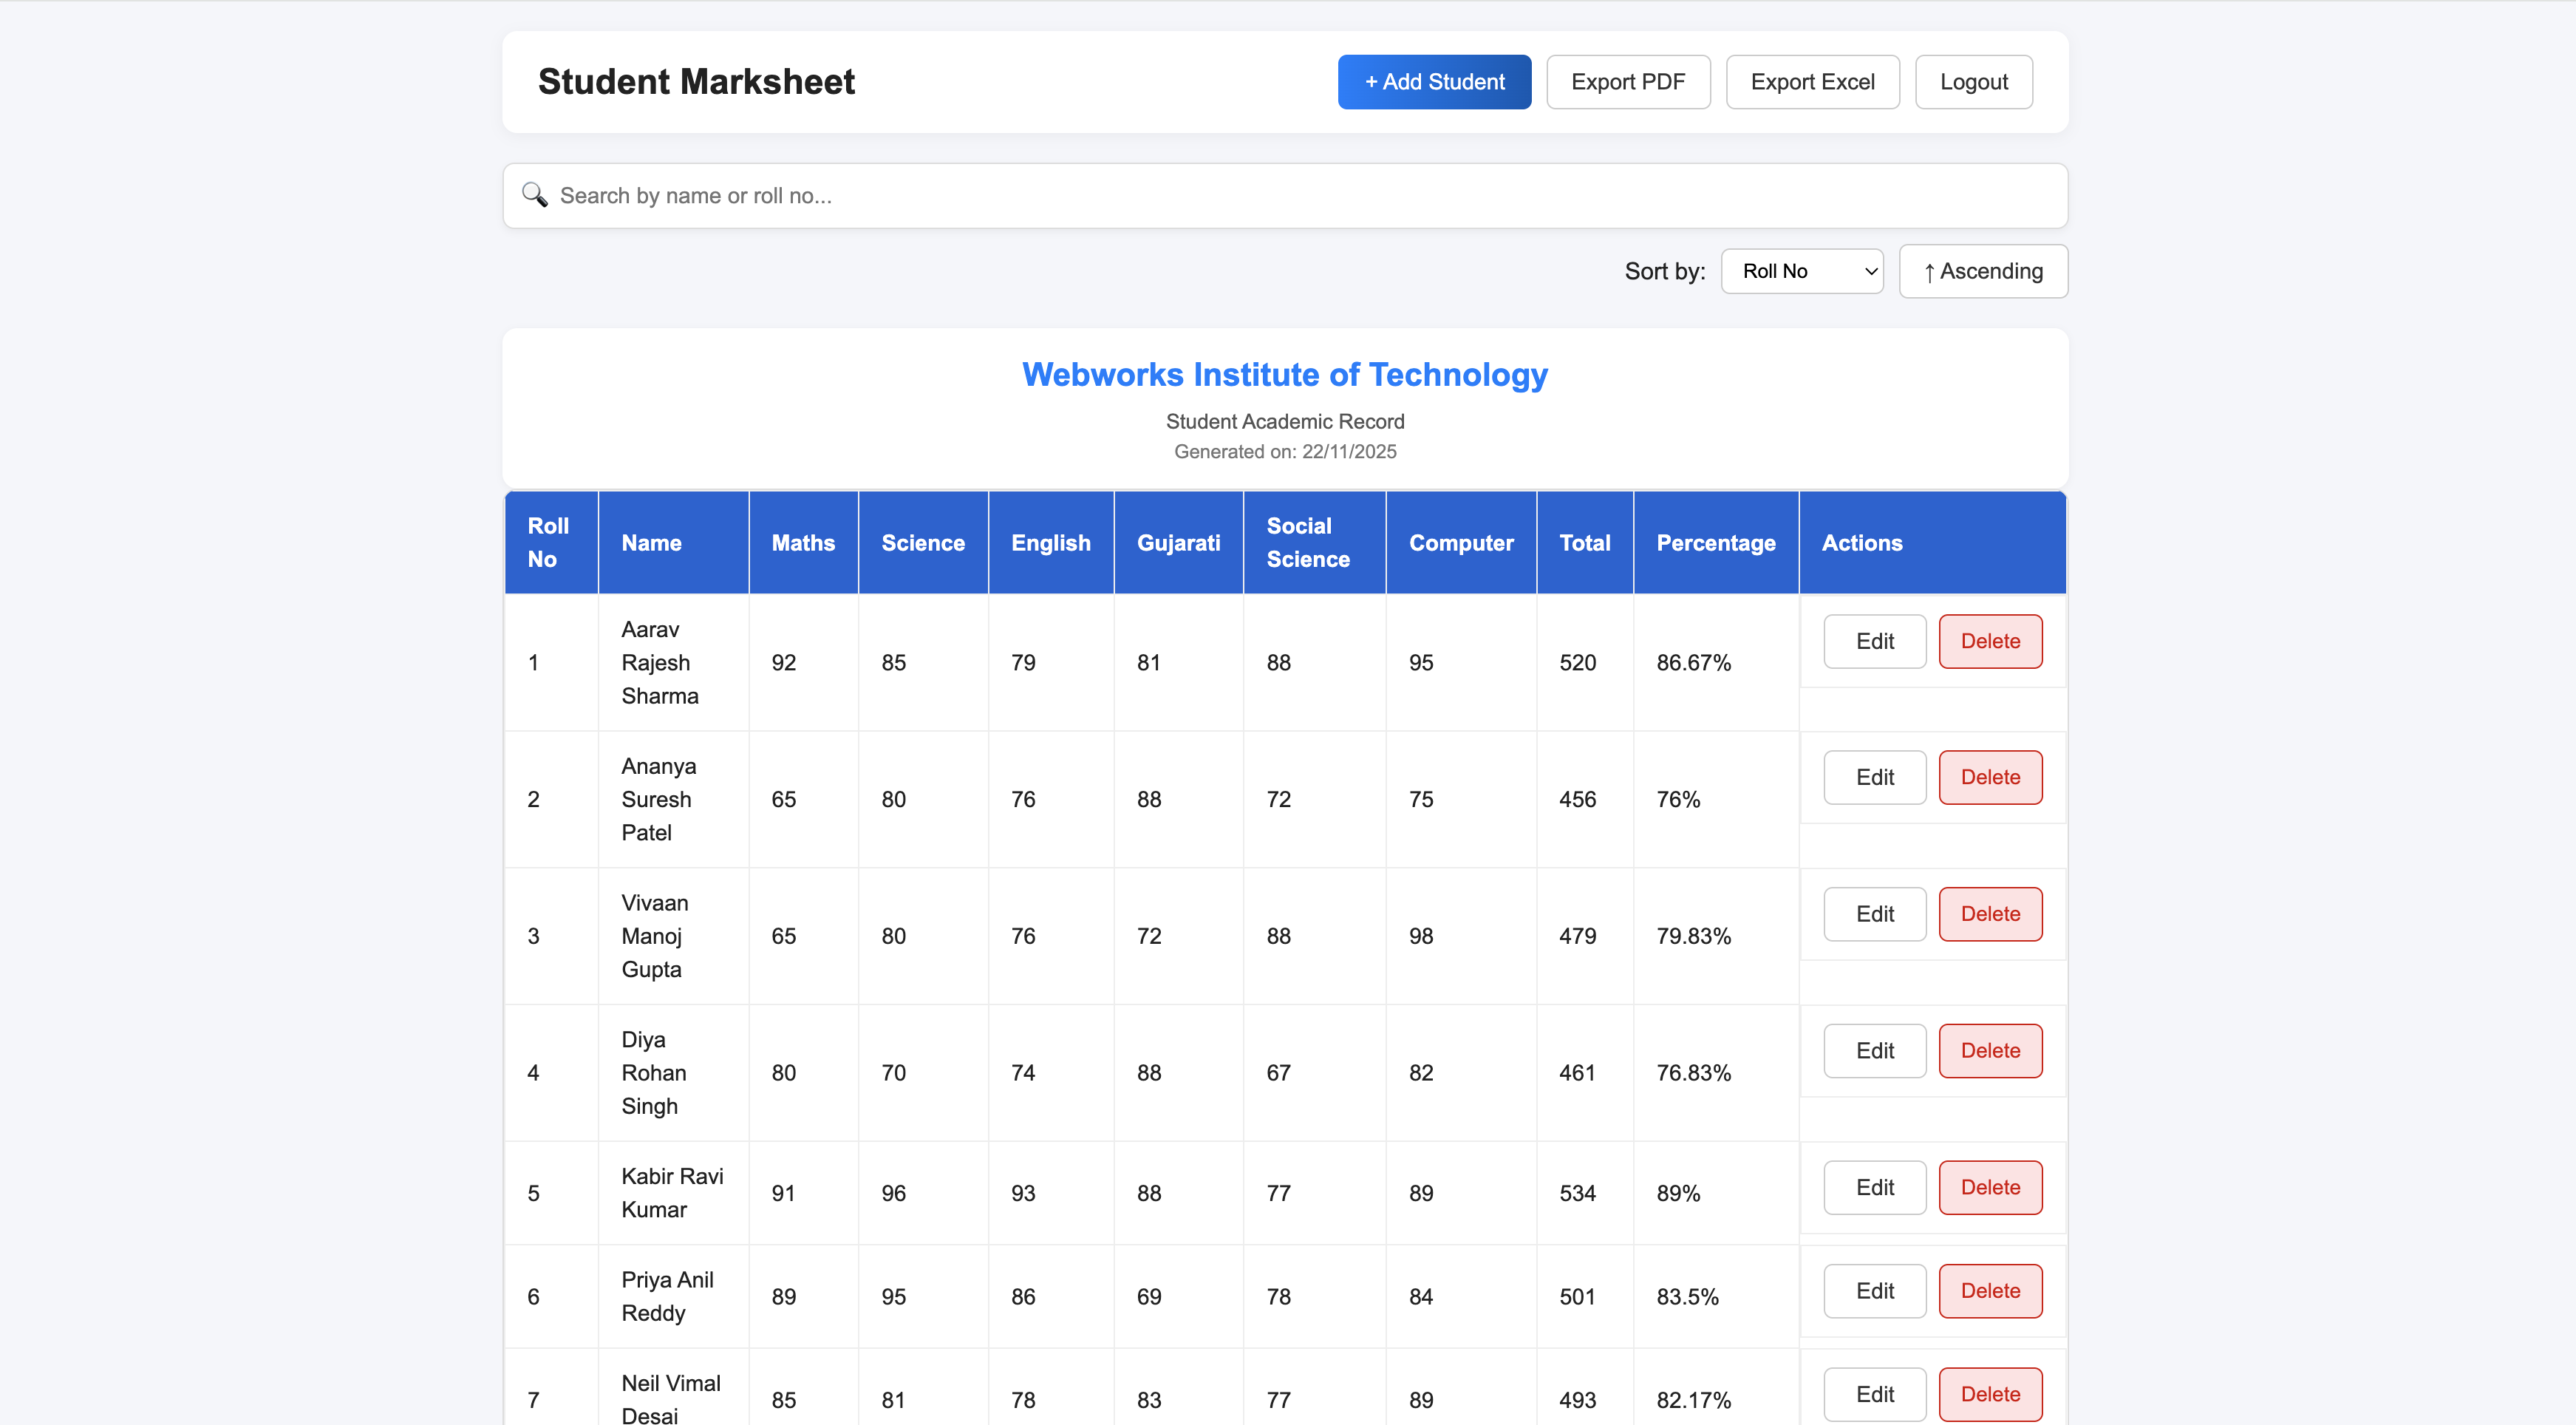Image resolution: width=2576 pixels, height=1425 pixels.
Task: Click the Social Science column header
Action: click(x=1314, y=542)
